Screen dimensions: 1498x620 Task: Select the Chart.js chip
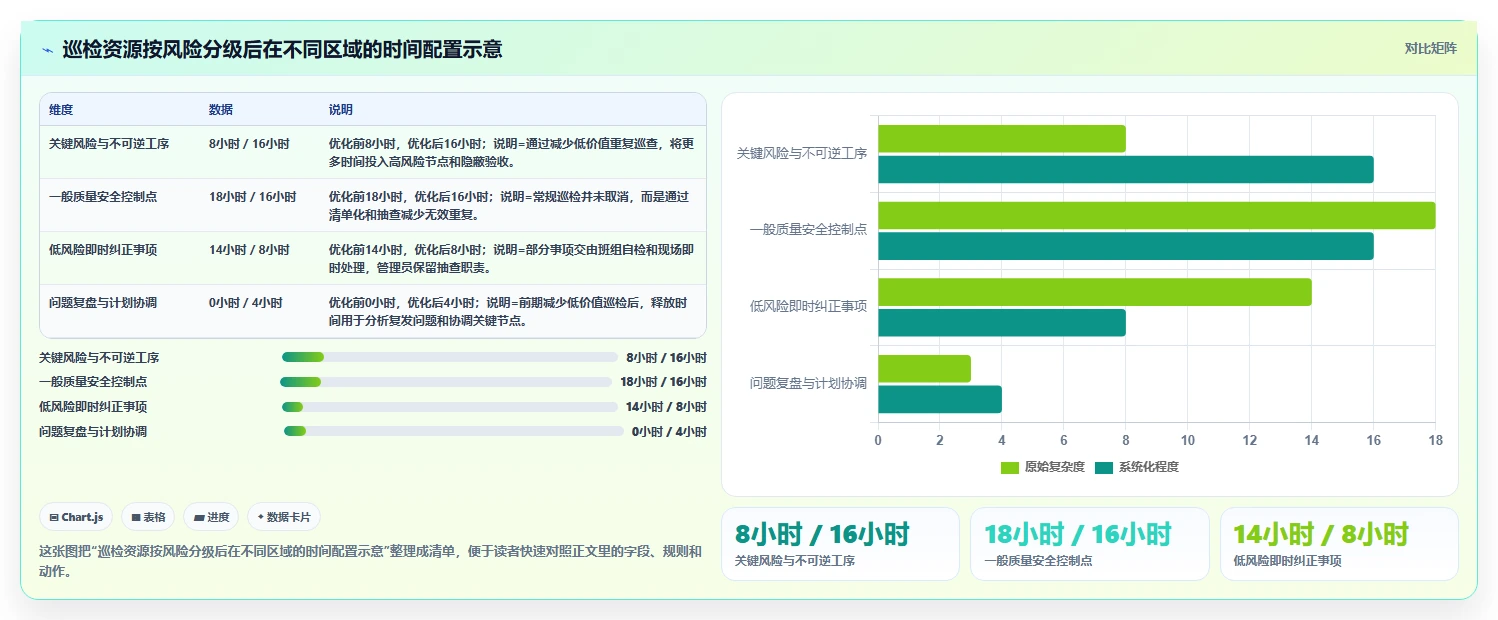(x=76, y=517)
